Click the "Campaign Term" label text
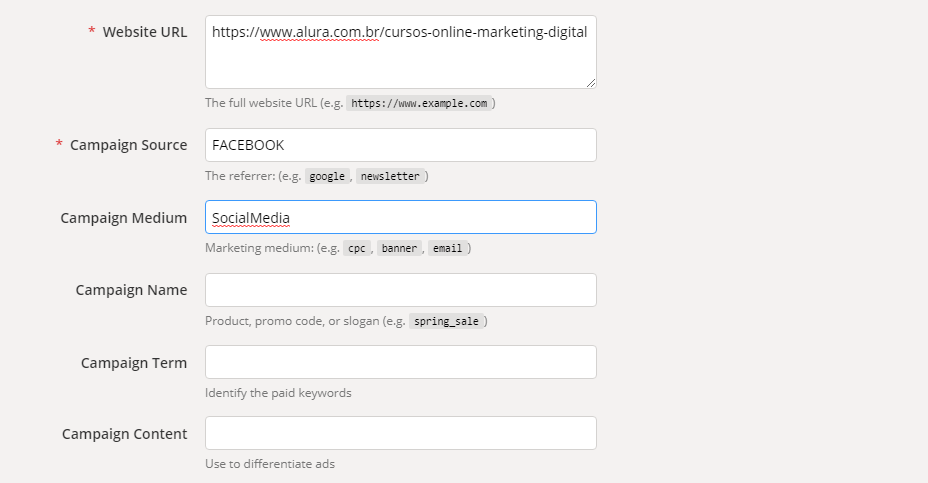 [134, 363]
